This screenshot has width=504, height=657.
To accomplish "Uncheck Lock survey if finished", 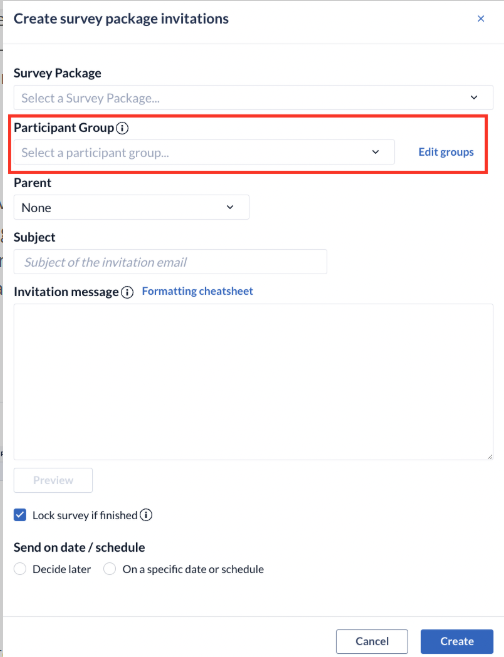I will [x=20, y=515].
